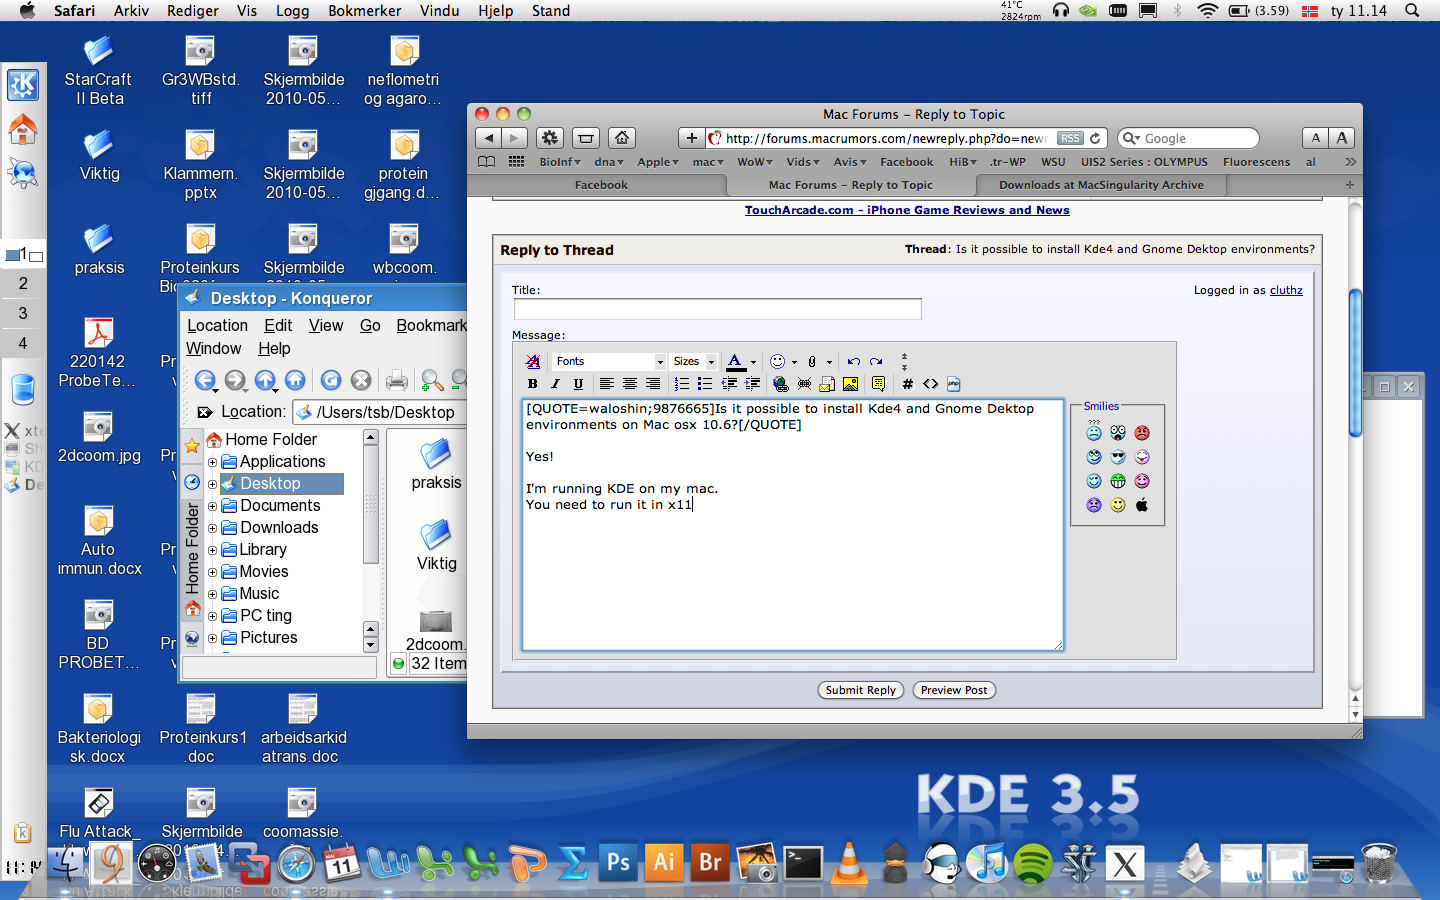This screenshot has width=1440, height=900.
Task: Switch to Downloads at MacSingularity Archive tab
Action: tap(1100, 185)
